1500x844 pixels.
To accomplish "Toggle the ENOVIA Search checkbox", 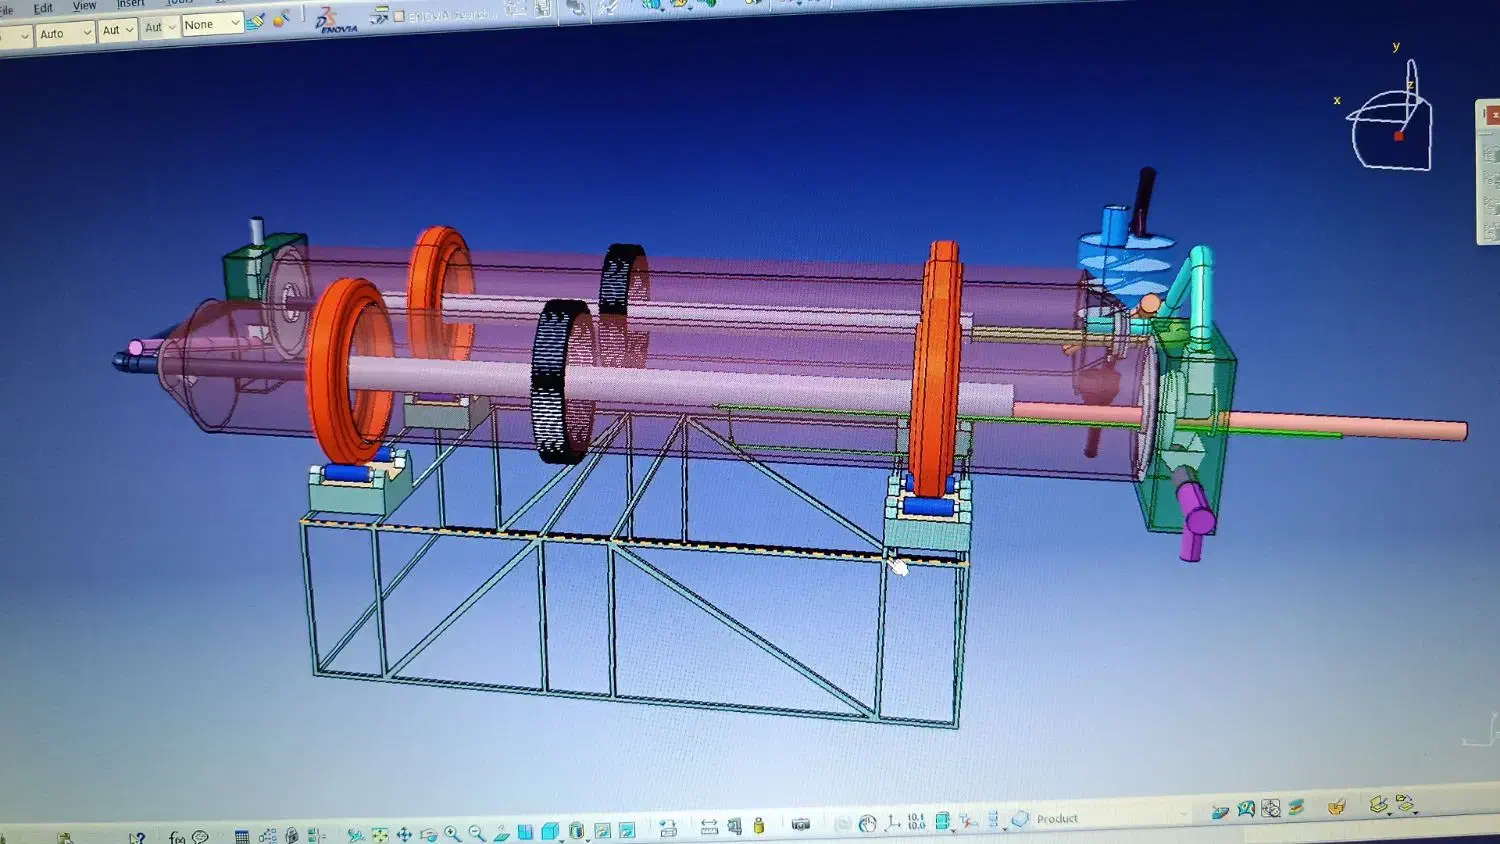I will pos(399,16).
